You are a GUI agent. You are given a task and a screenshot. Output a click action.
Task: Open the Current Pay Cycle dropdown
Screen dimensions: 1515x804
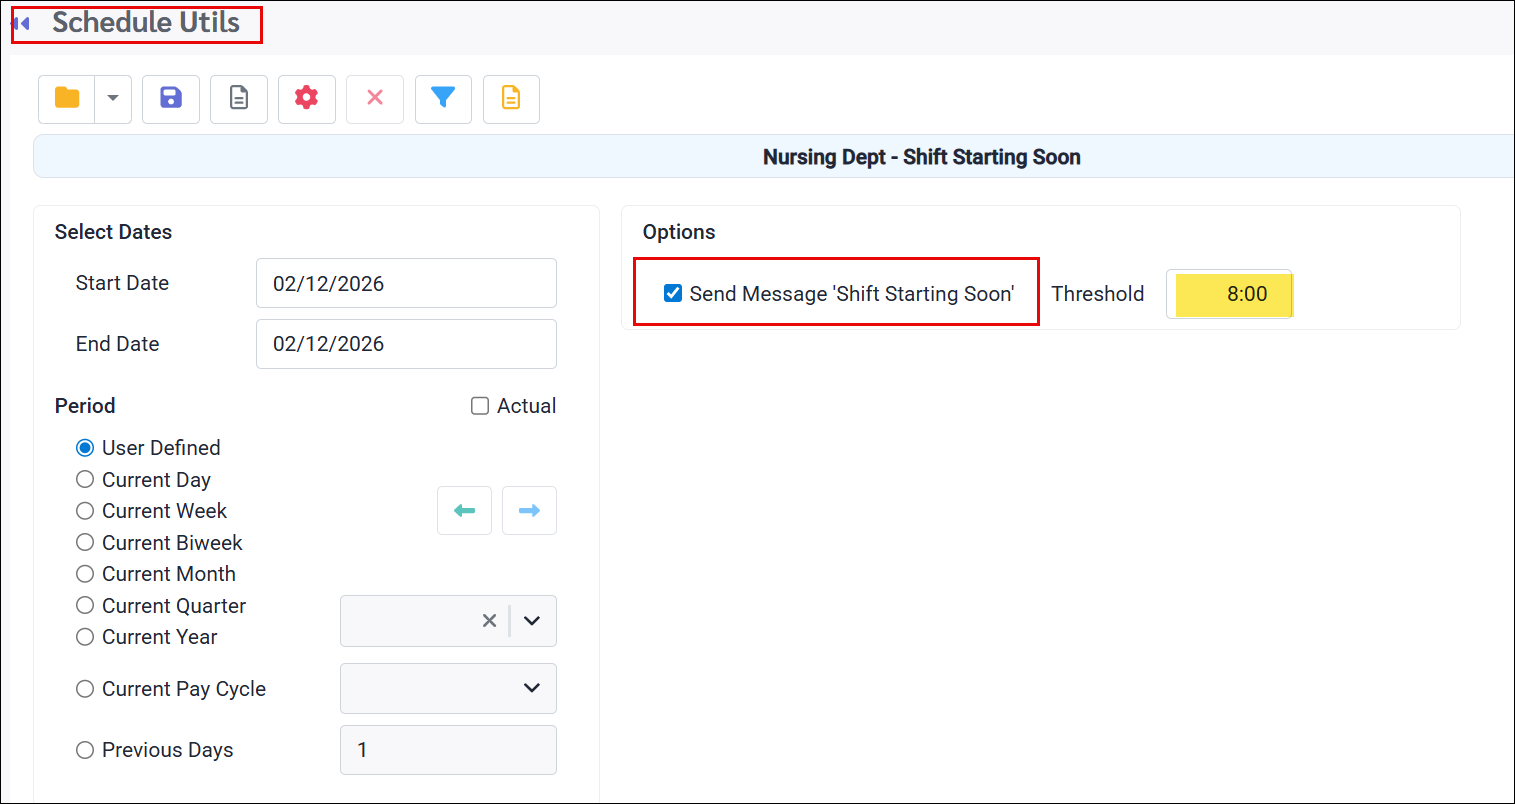point(448,688)
